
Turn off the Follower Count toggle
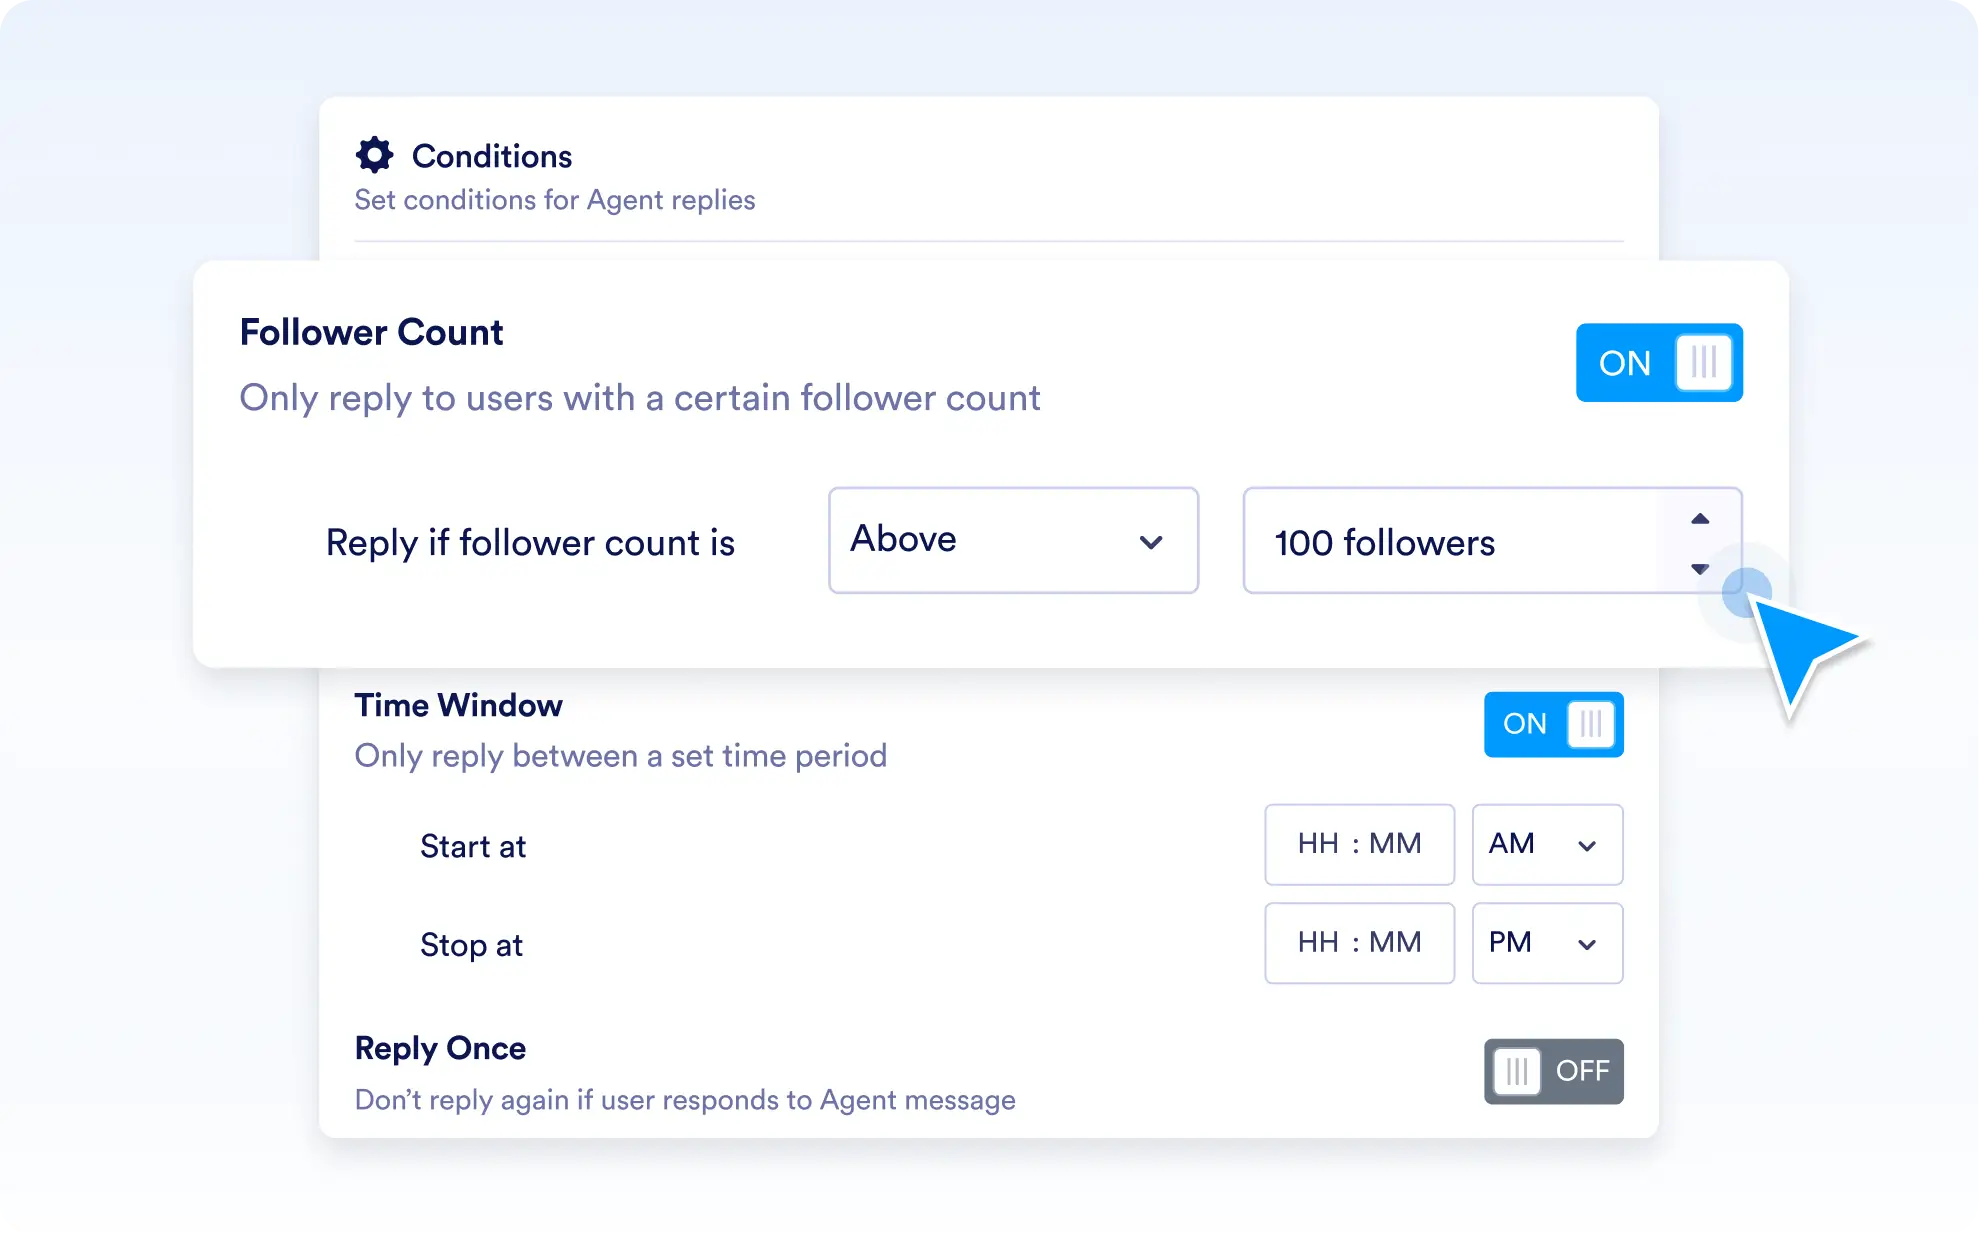tap(1658, 363)
